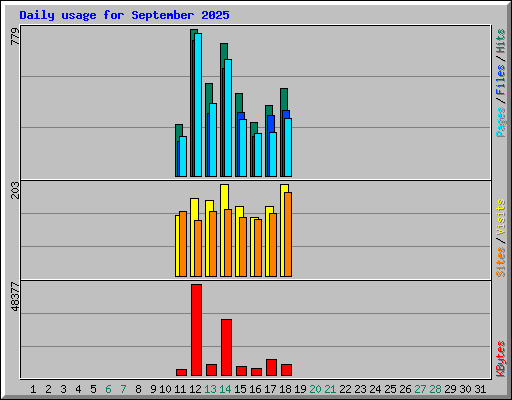Click day 19 on the x-axis
512x400 pixels.
pyautogui.click(x=300, y=389)
